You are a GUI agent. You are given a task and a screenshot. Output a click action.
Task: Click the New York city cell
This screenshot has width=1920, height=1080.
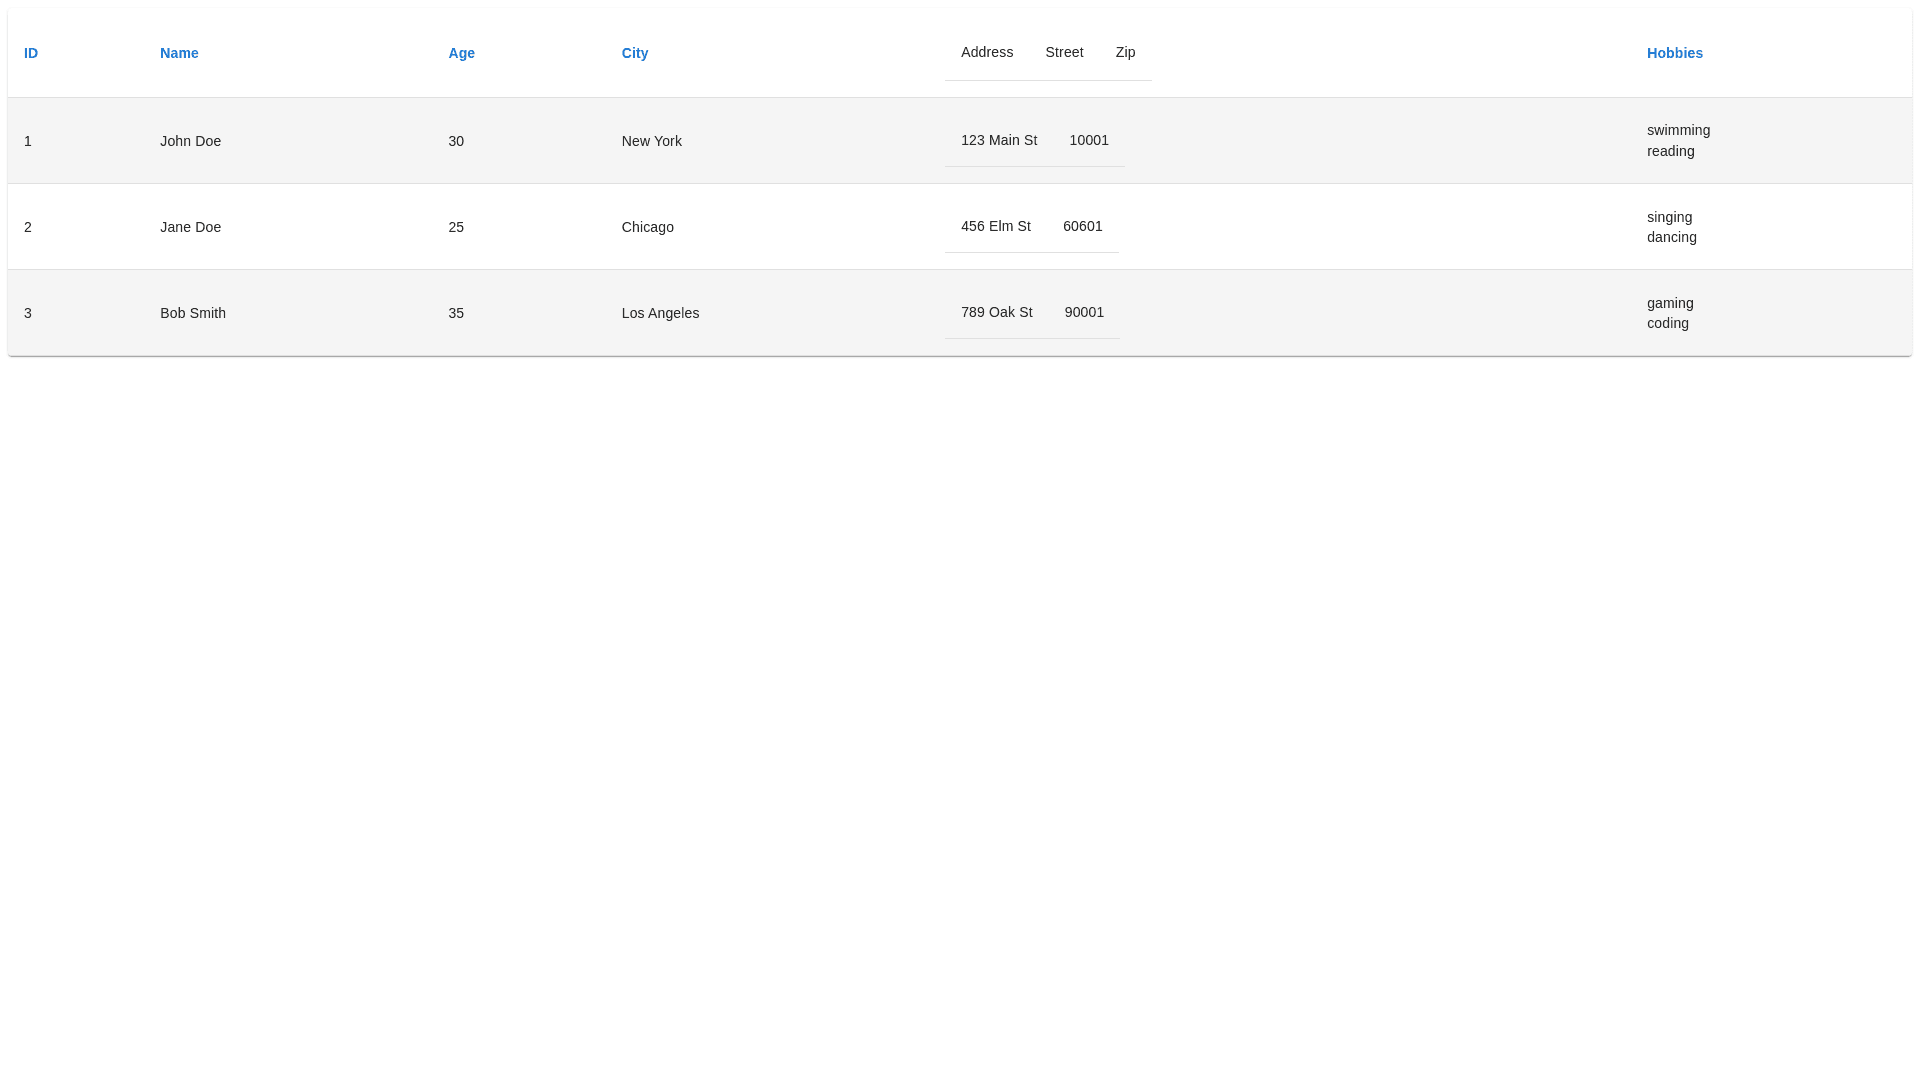(651, 141)
